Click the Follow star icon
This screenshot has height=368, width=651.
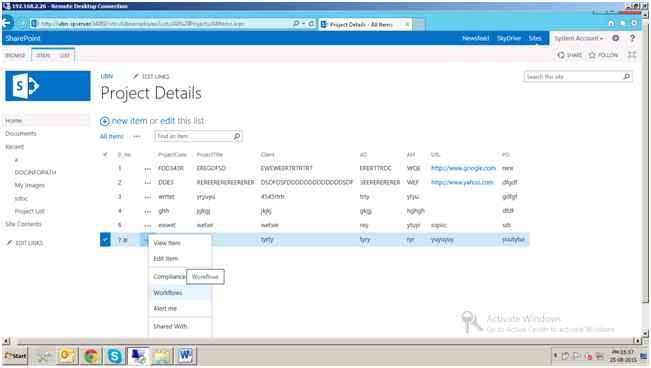(x=592, y=55)
